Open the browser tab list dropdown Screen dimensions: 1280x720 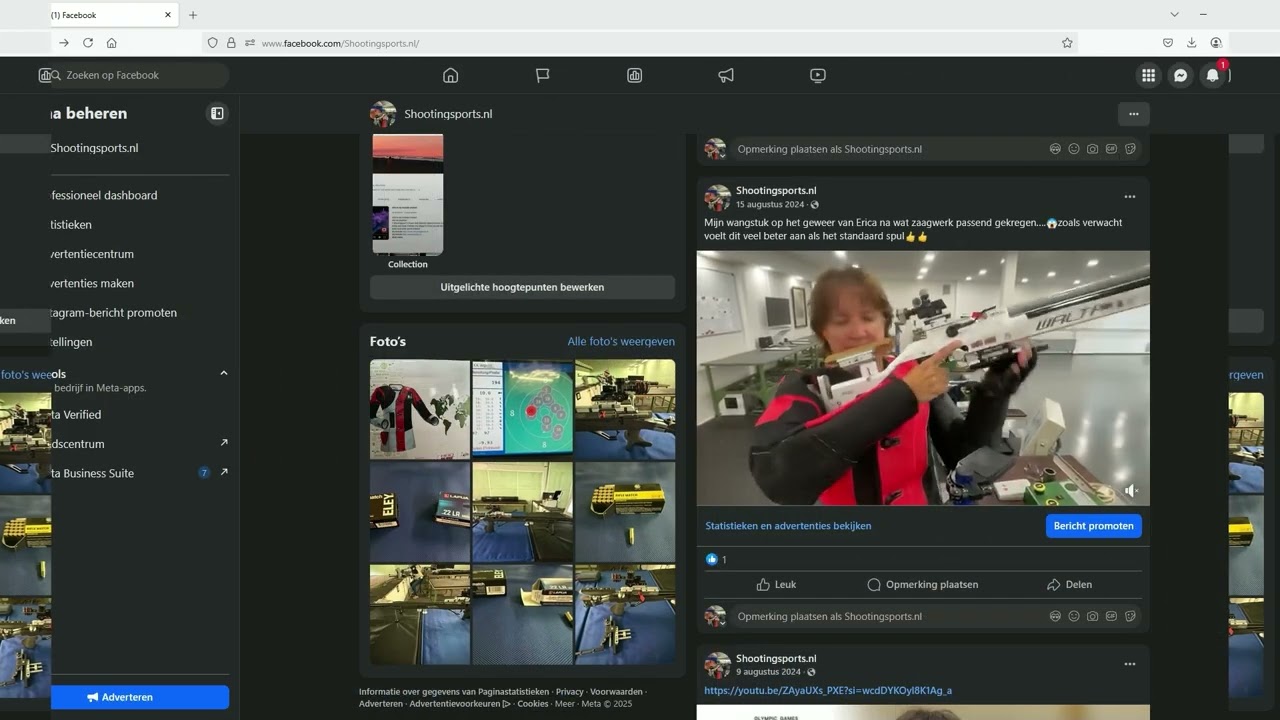pyautogui.click(x=1175, y=15)
